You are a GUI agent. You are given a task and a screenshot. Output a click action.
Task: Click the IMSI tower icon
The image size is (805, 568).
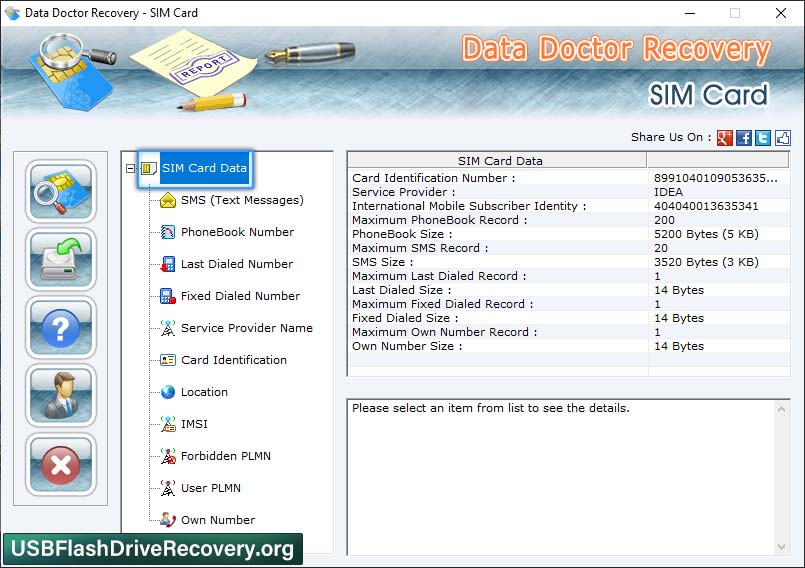168,424
